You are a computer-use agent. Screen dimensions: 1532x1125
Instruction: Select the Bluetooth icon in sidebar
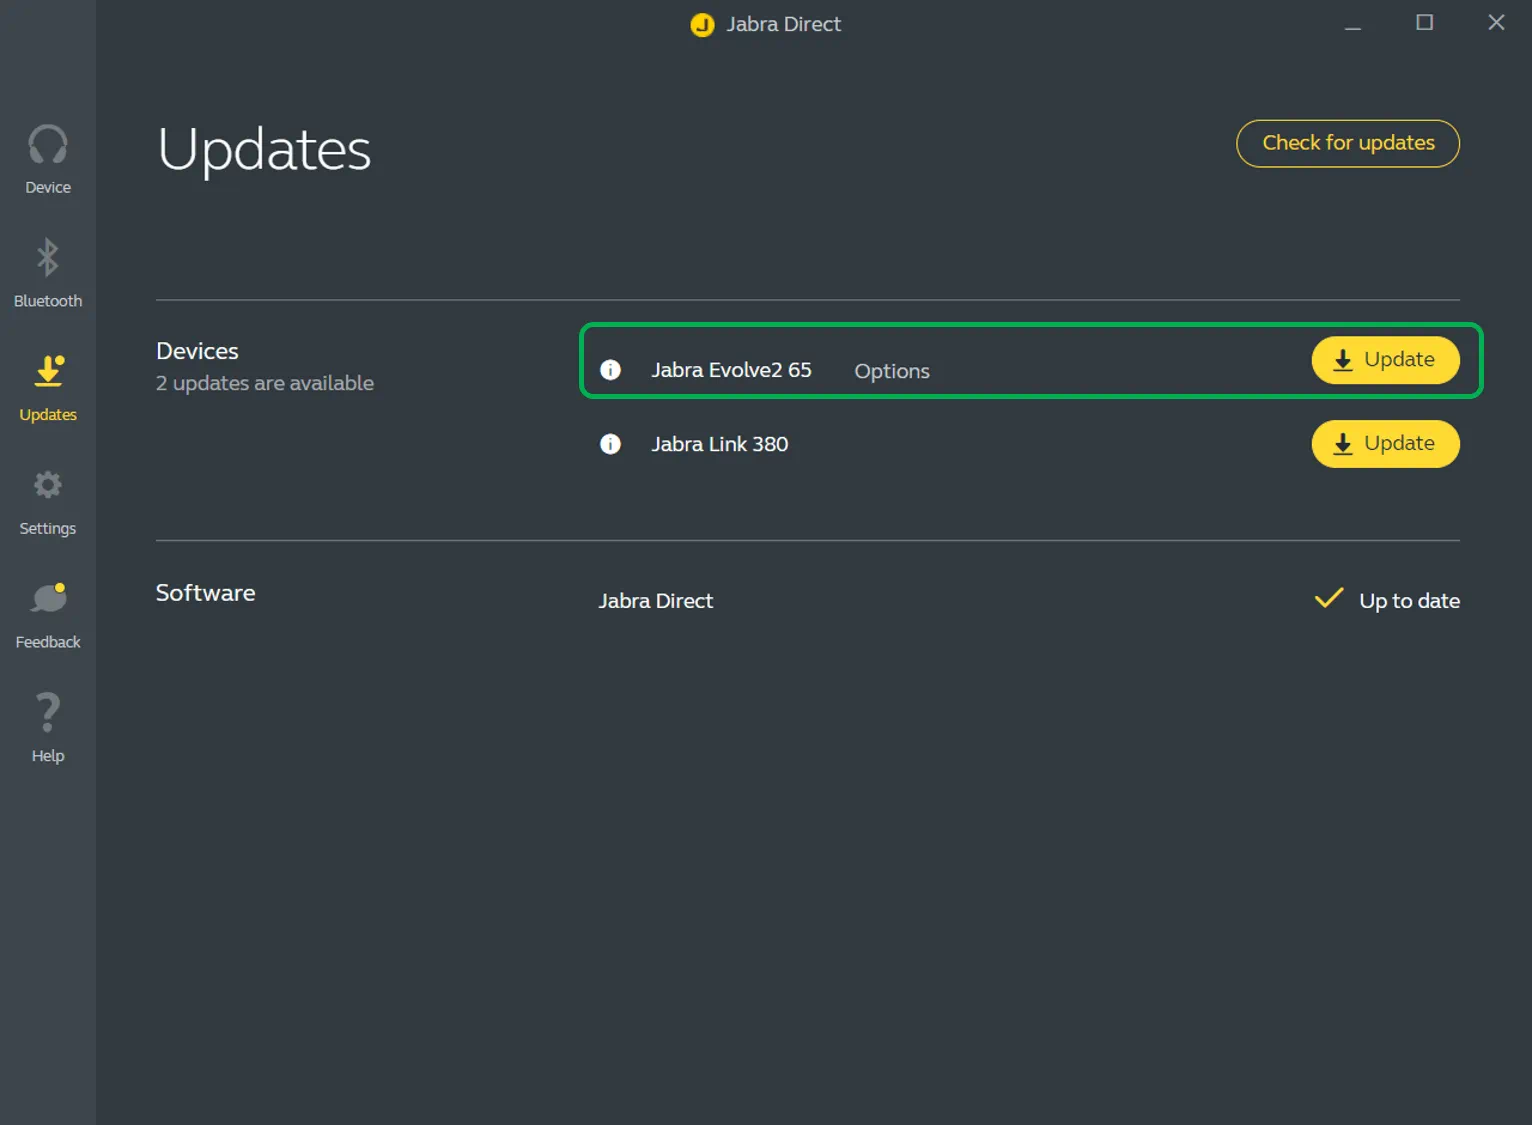tap(48, 258)
